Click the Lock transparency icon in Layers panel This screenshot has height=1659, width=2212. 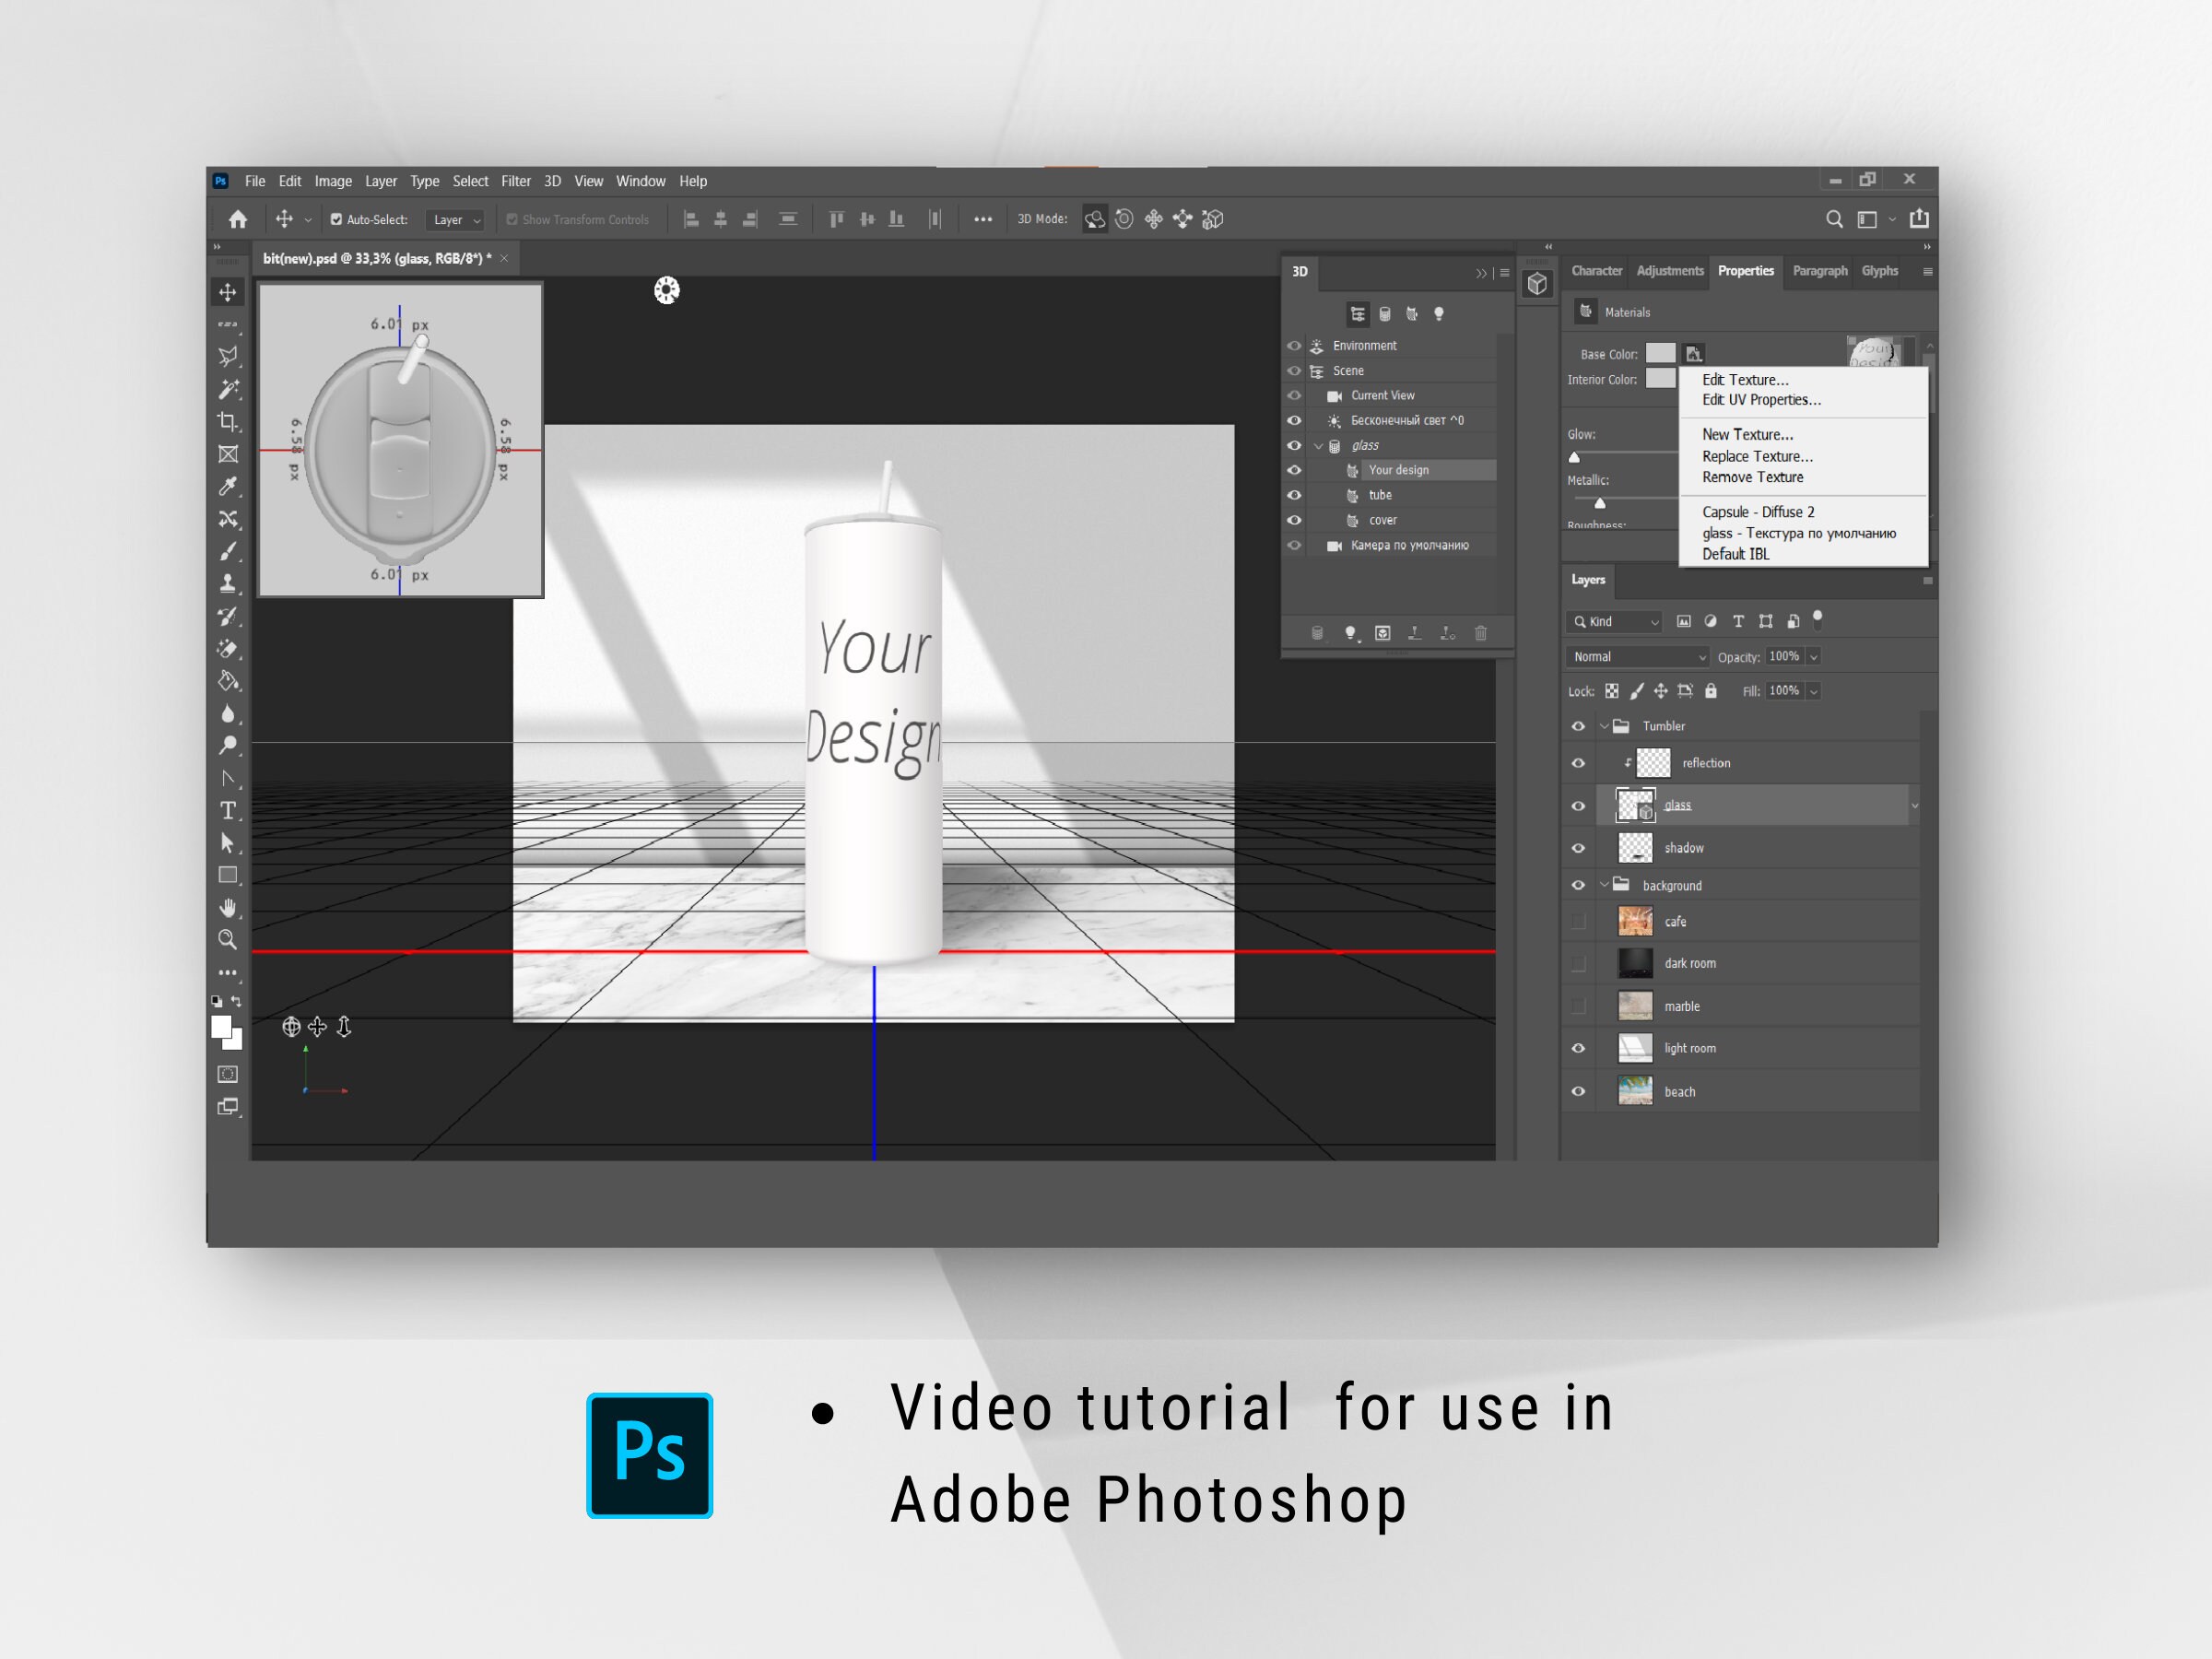[1613, 690]
